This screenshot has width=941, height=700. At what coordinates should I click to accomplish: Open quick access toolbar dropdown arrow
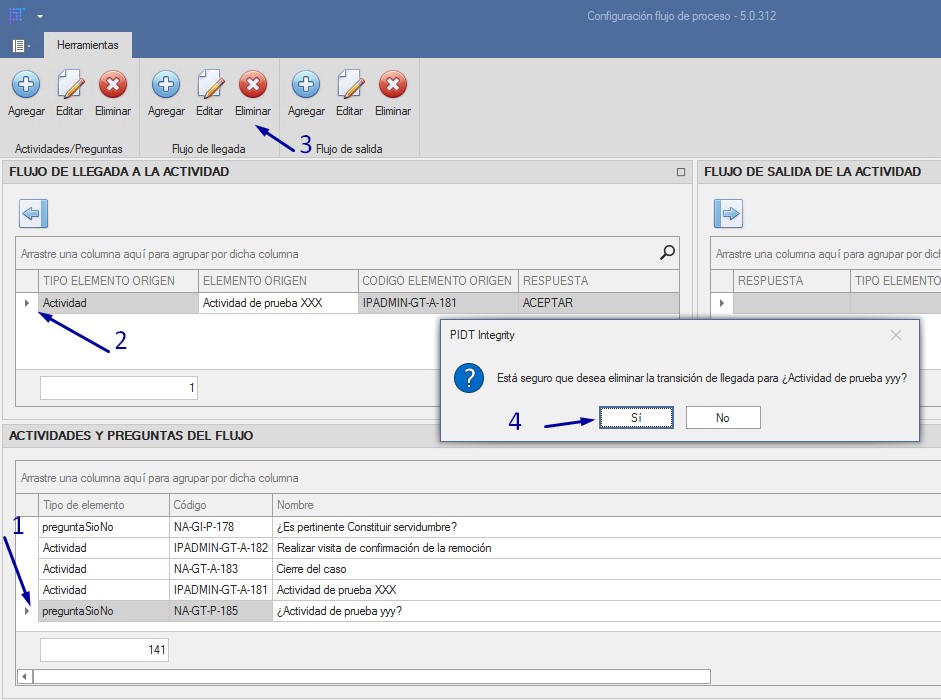(40, 17)
